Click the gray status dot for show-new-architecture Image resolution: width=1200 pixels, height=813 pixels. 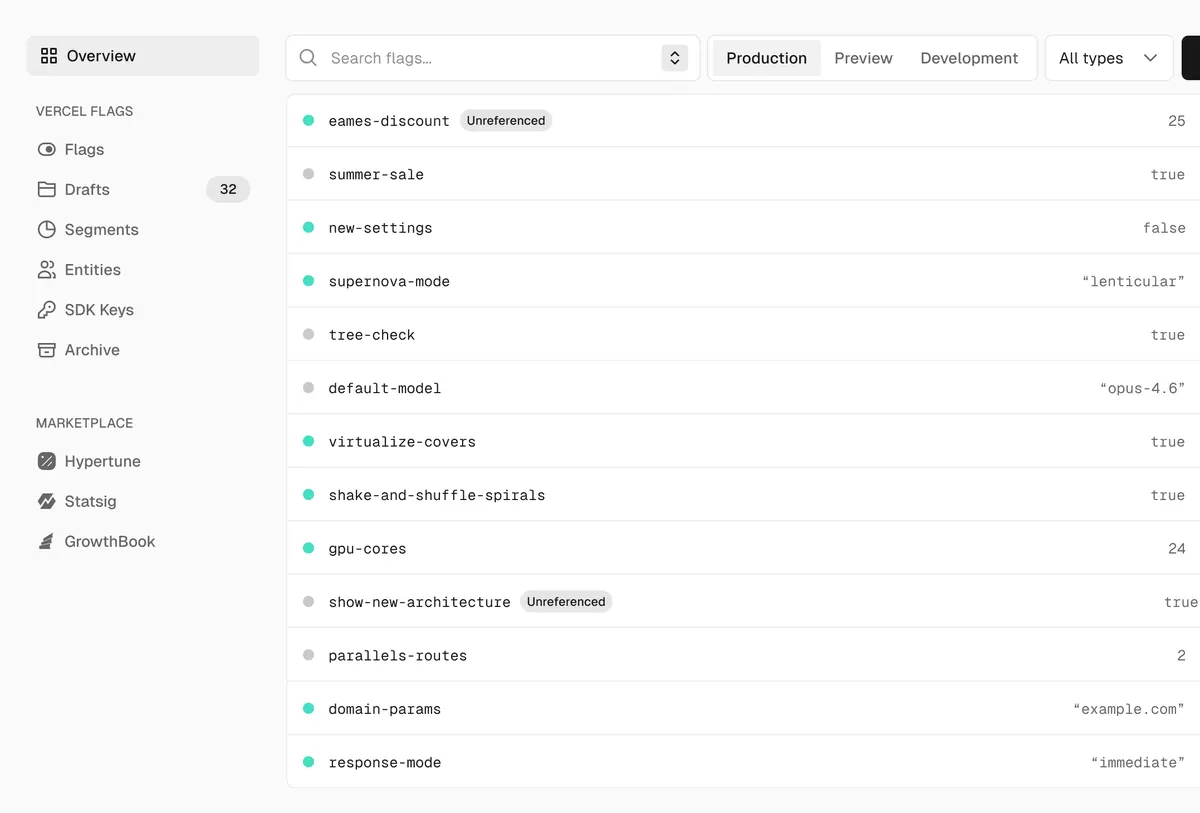[308, 602]
